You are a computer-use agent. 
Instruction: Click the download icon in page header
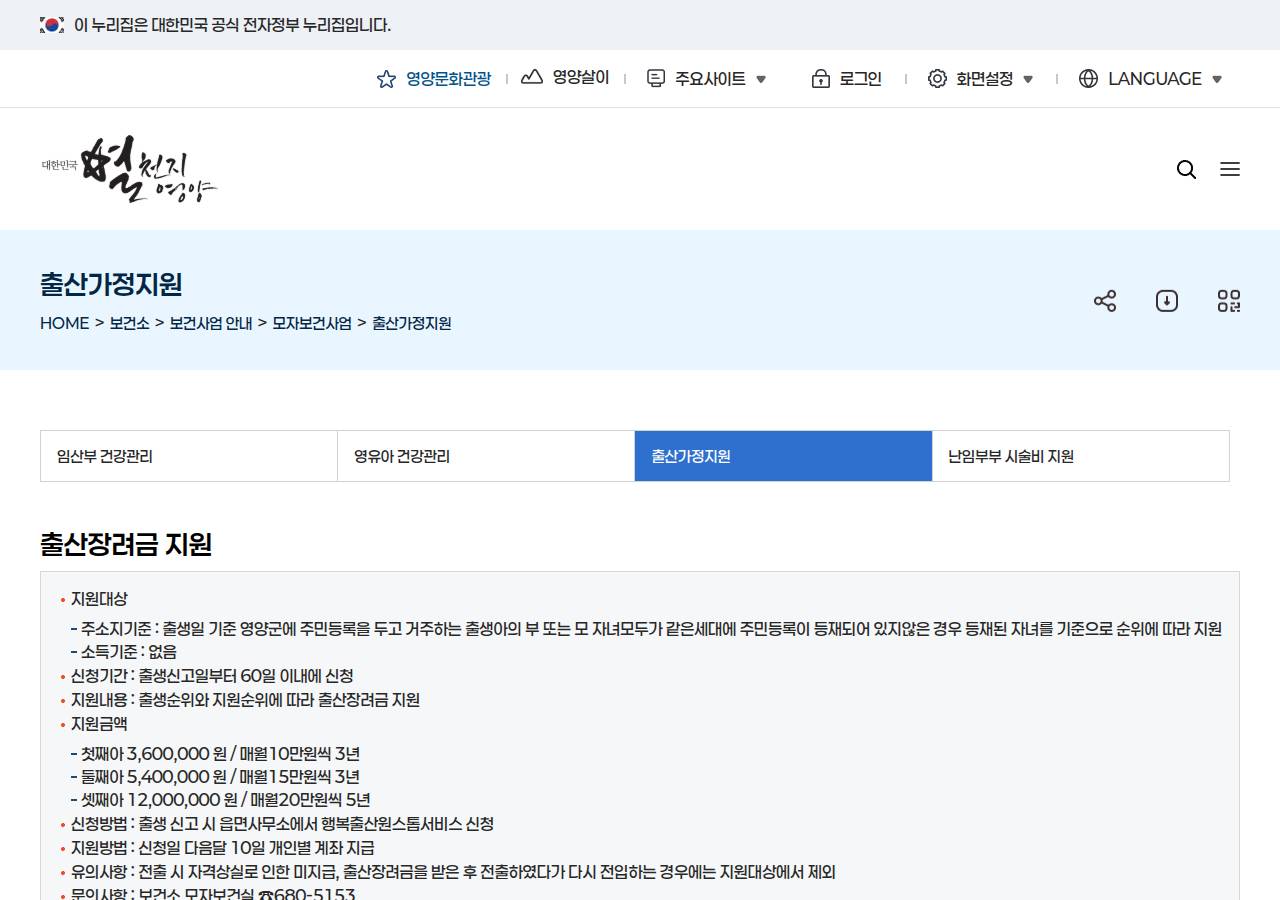[1167, 301]
